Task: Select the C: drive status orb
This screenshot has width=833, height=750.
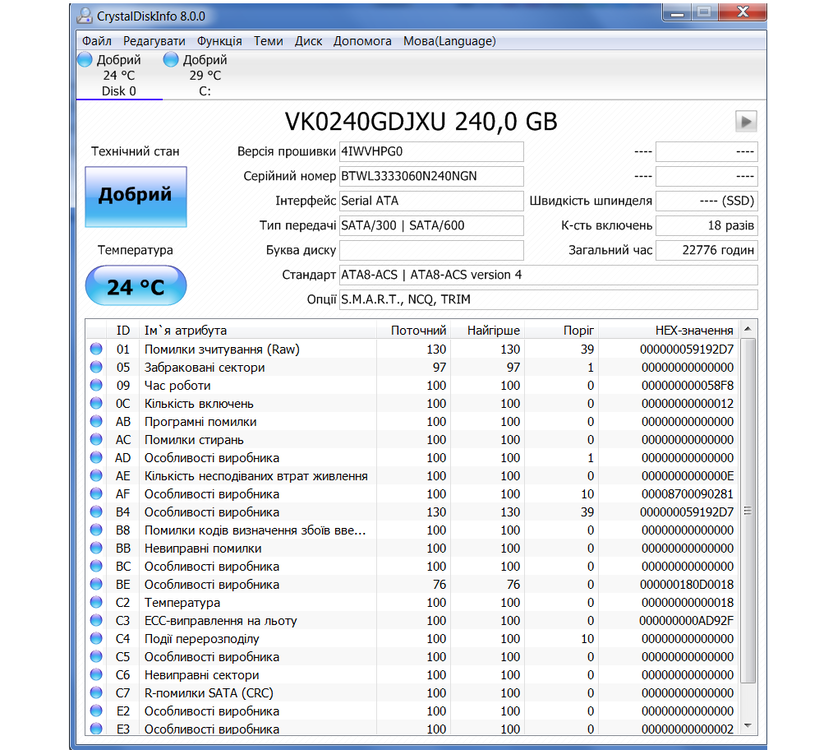Action: [171, 60]
